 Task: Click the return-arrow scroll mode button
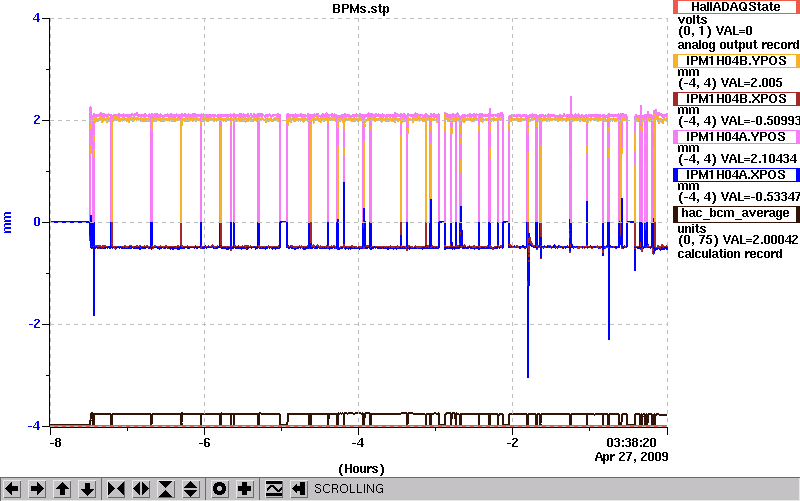pos(299,489)
